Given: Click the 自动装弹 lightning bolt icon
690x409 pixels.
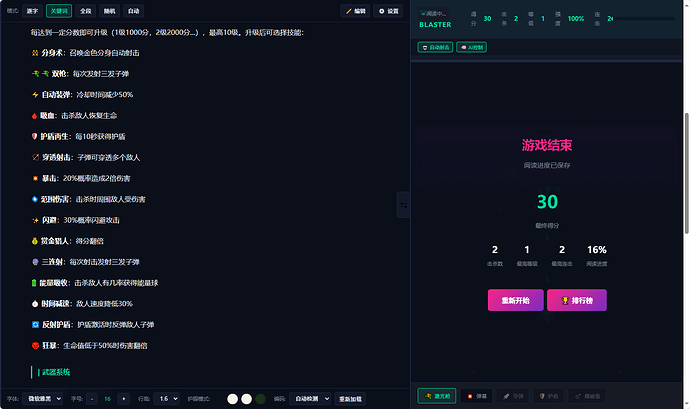Looking at the screenshot, I should (35, 95).
